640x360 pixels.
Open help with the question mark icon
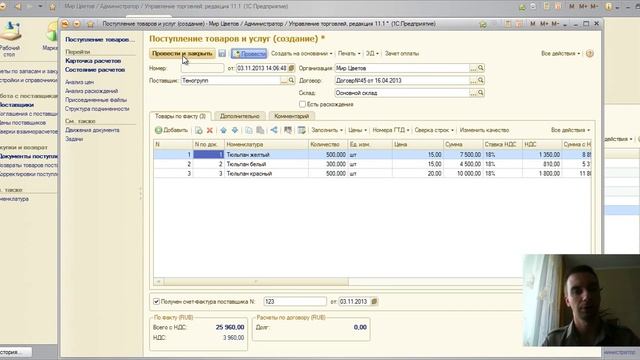589,53
